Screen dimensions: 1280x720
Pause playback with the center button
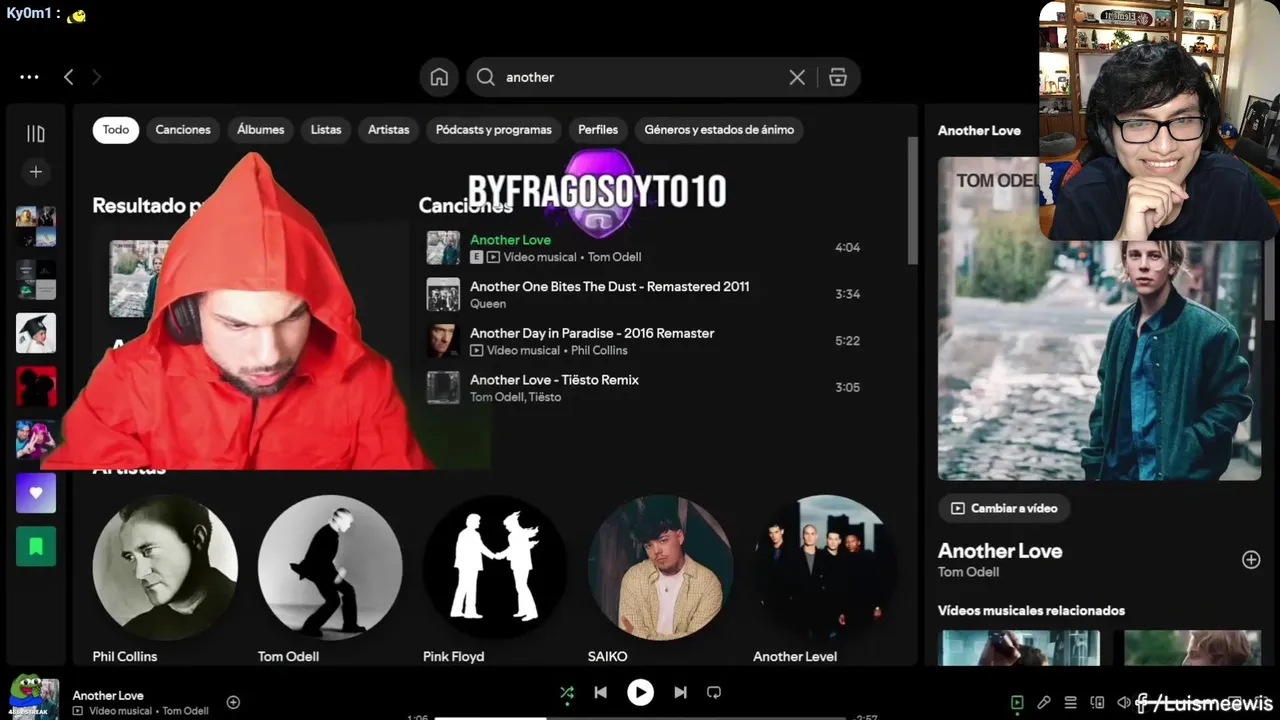click(640, 692)
